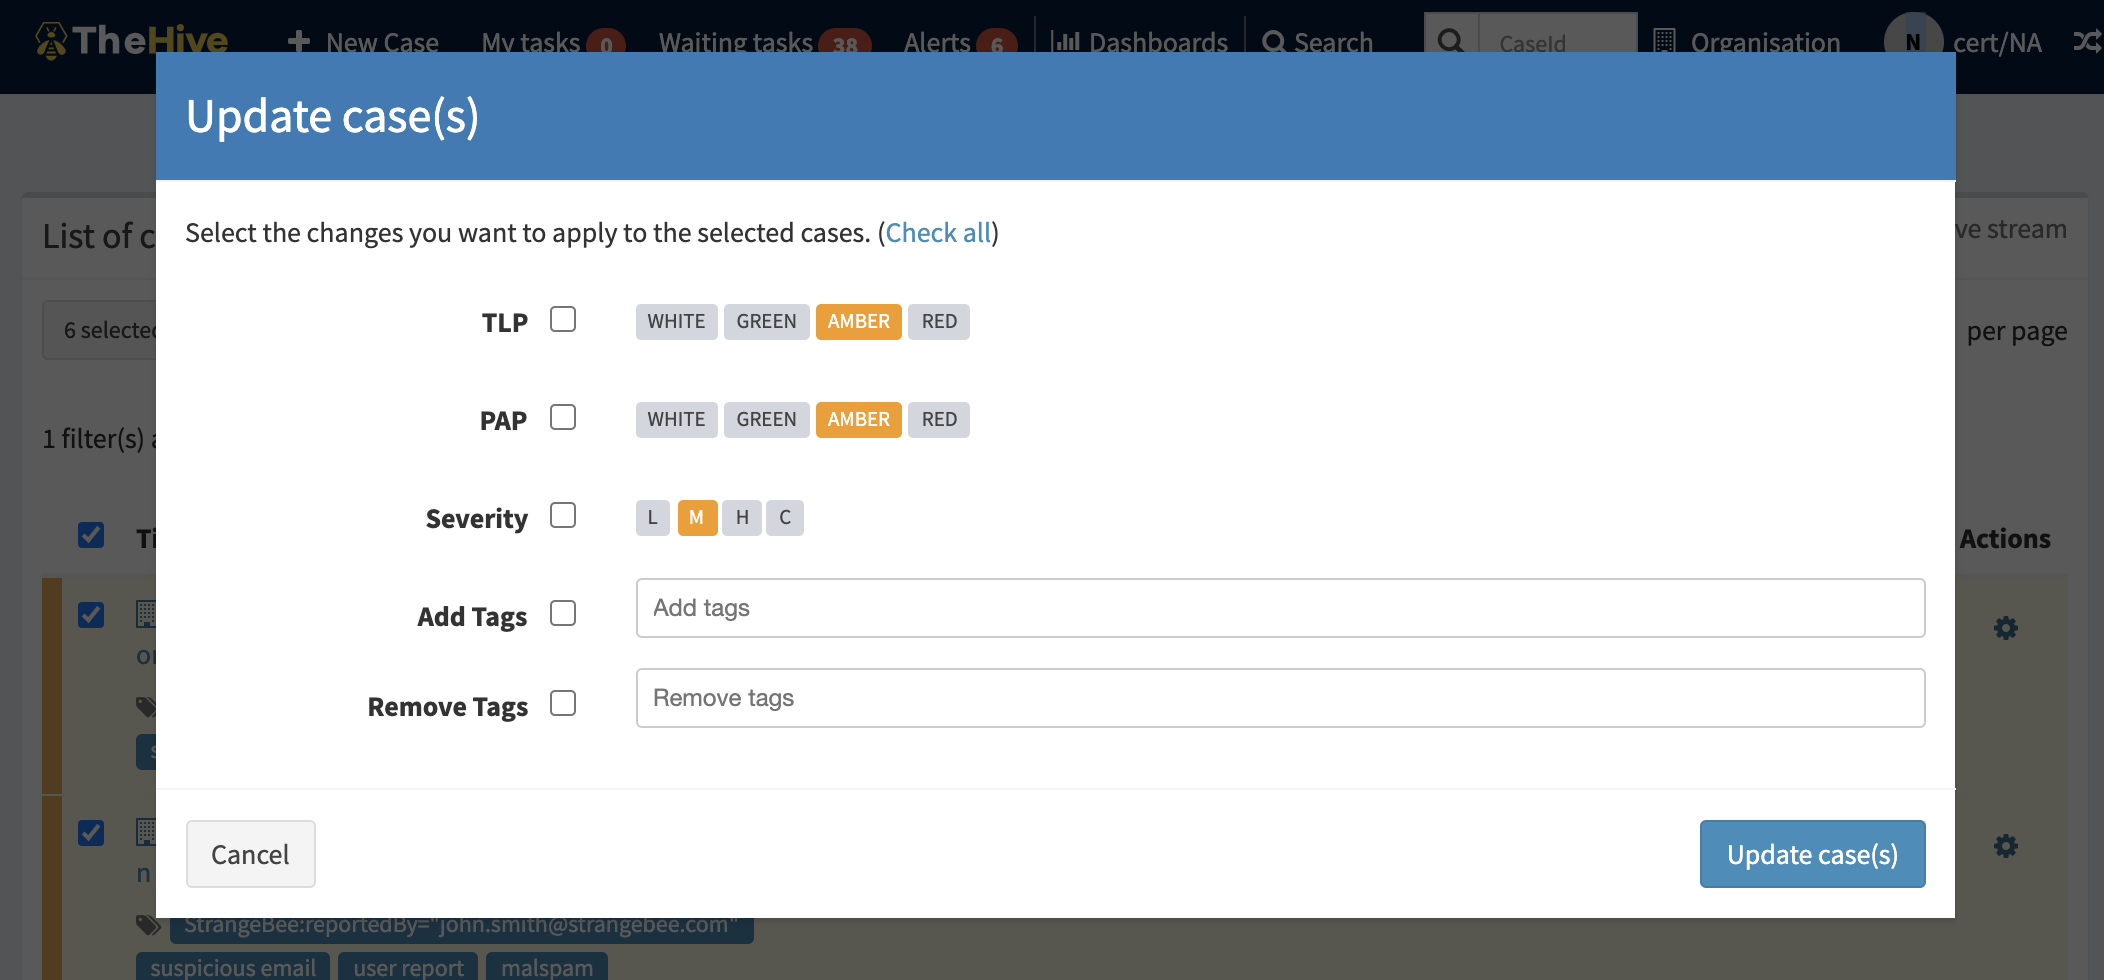Open the Dashboards chart icon

tap(1066, 42)
